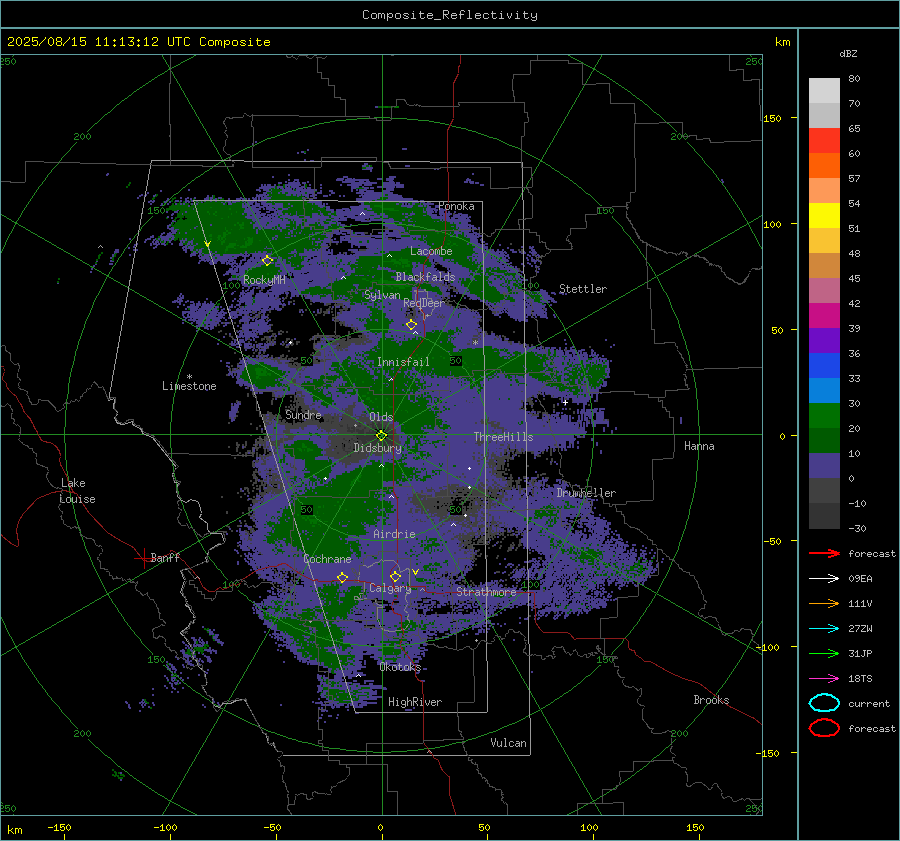Click the -150 tick label on bottom axis
900x841 pixels.
[x=59, y=827]
